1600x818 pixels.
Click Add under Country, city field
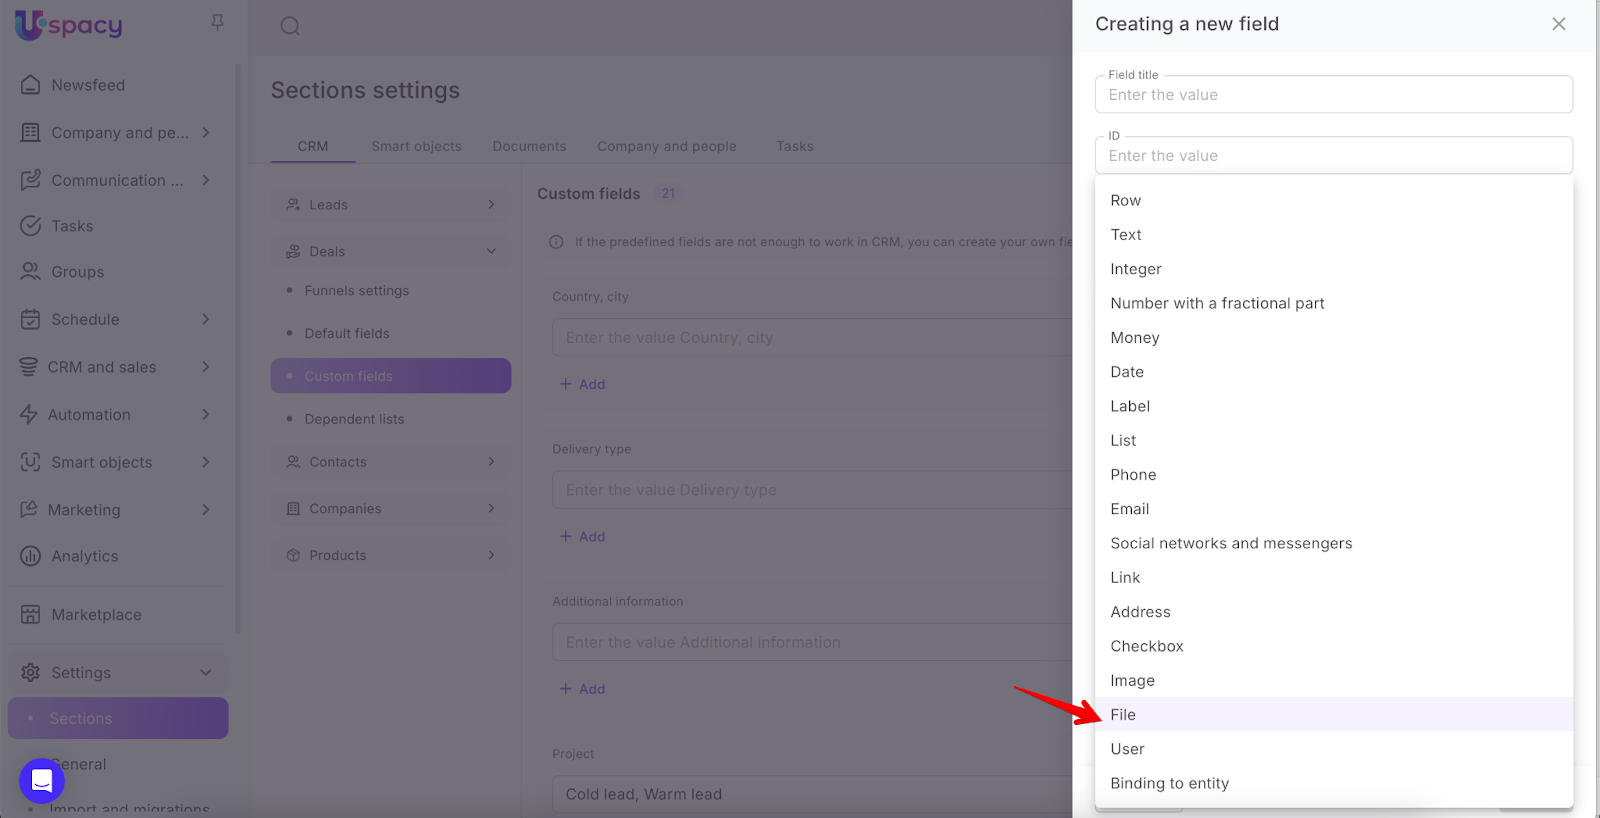coord(583,384)
